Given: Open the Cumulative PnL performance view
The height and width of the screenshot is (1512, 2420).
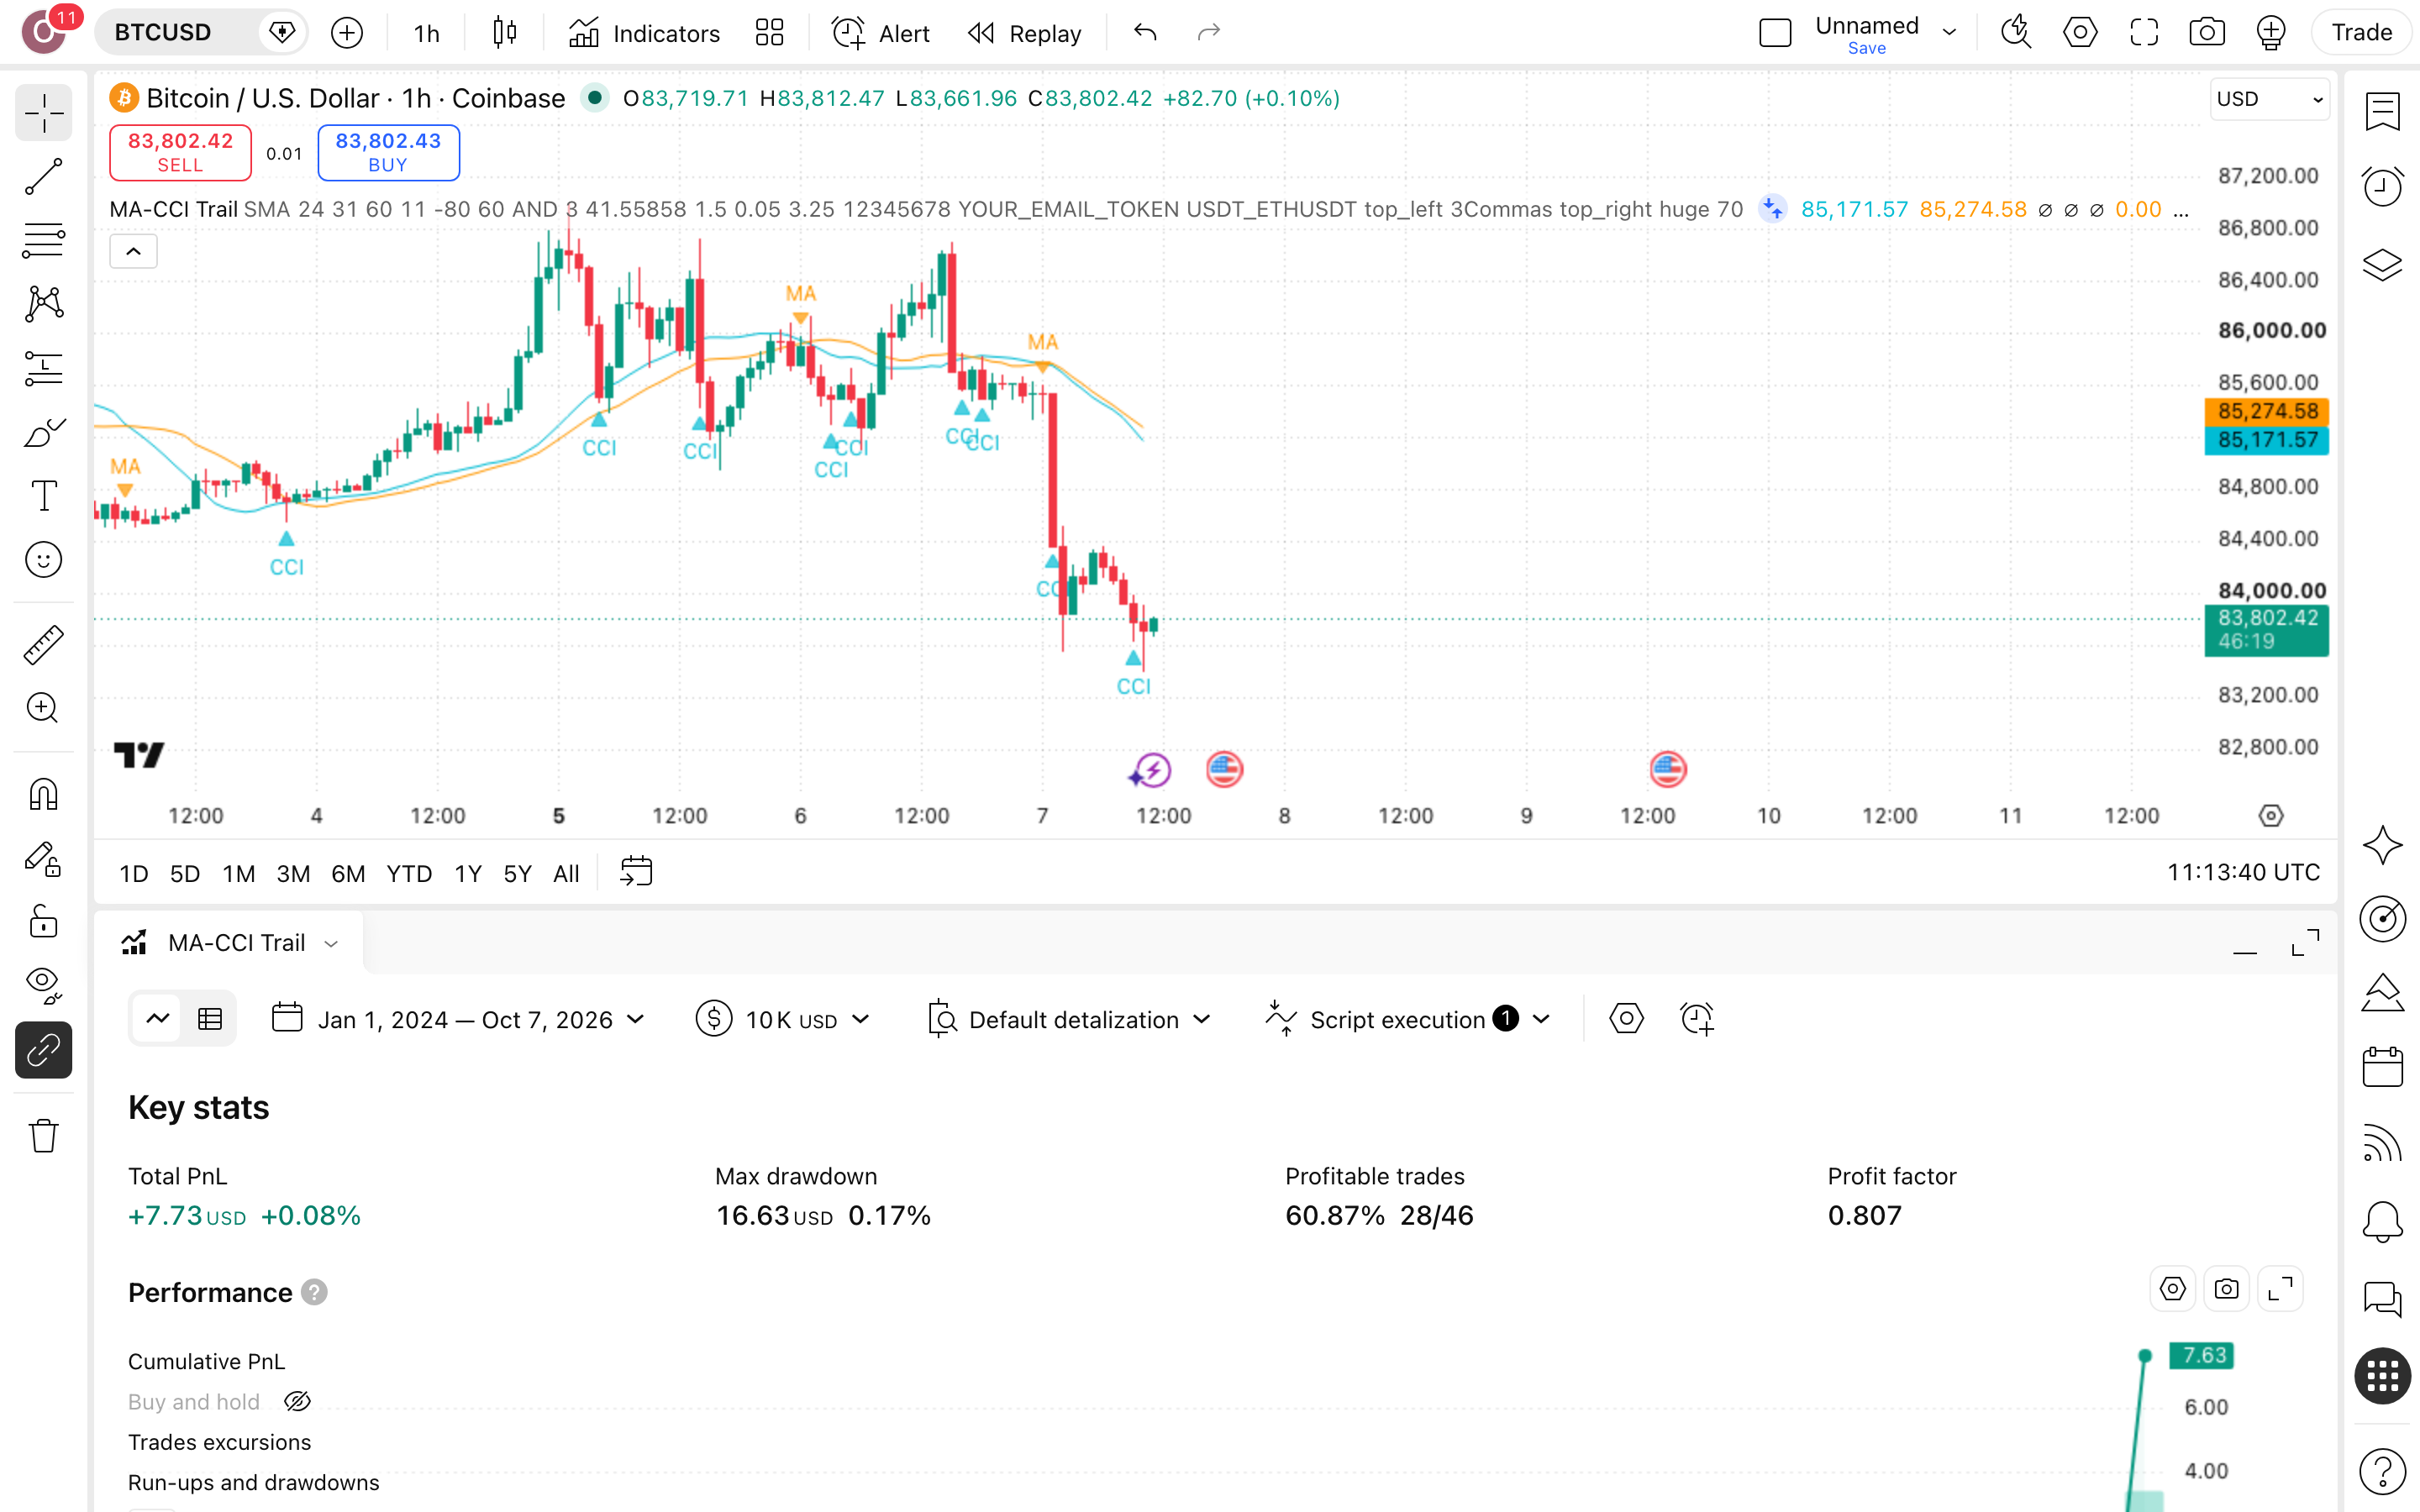Looking at the screenshot, I should tap(207, 1361).
